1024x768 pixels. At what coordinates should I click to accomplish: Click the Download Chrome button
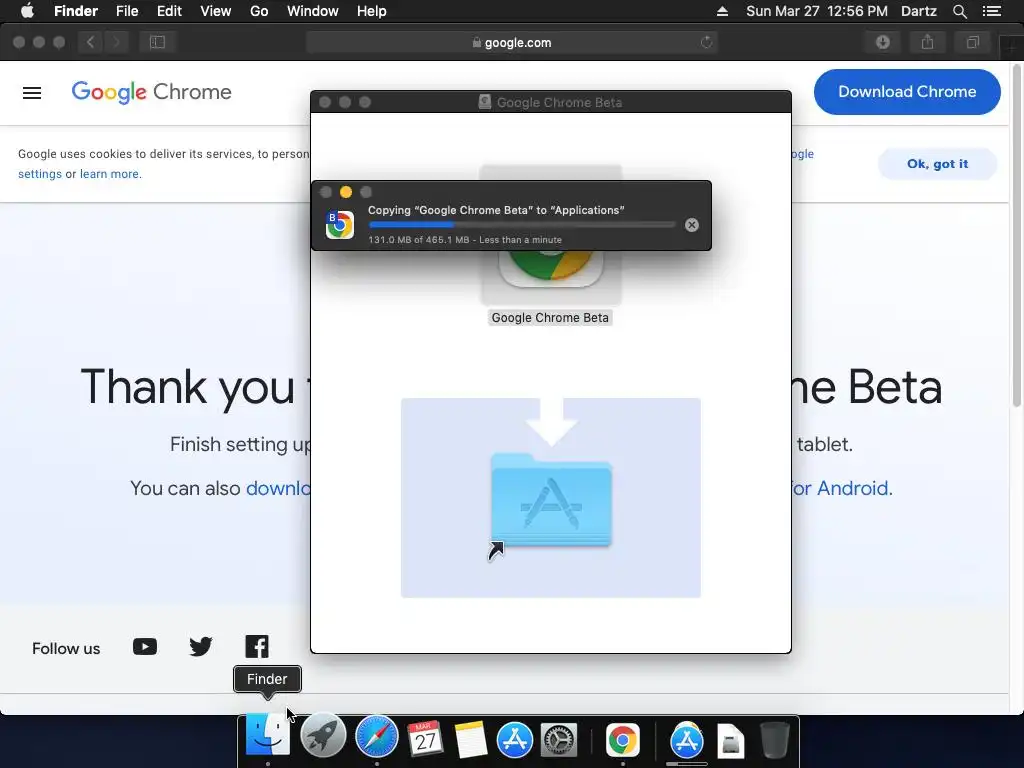907,92
